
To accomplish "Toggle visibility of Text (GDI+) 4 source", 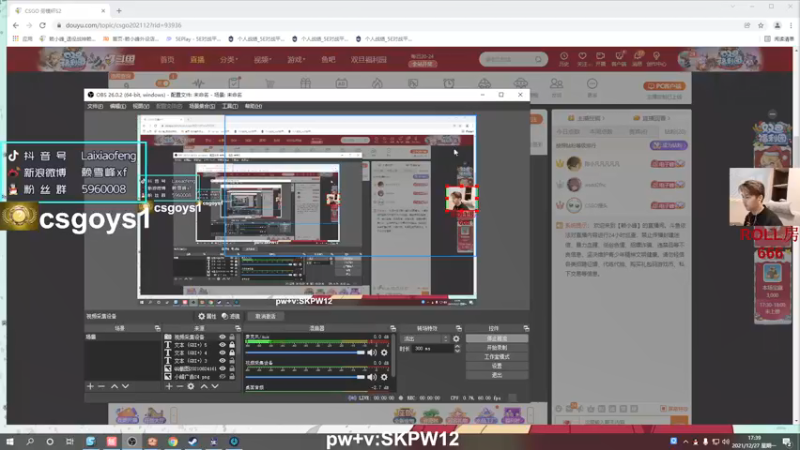I will (x=222, y=353).
